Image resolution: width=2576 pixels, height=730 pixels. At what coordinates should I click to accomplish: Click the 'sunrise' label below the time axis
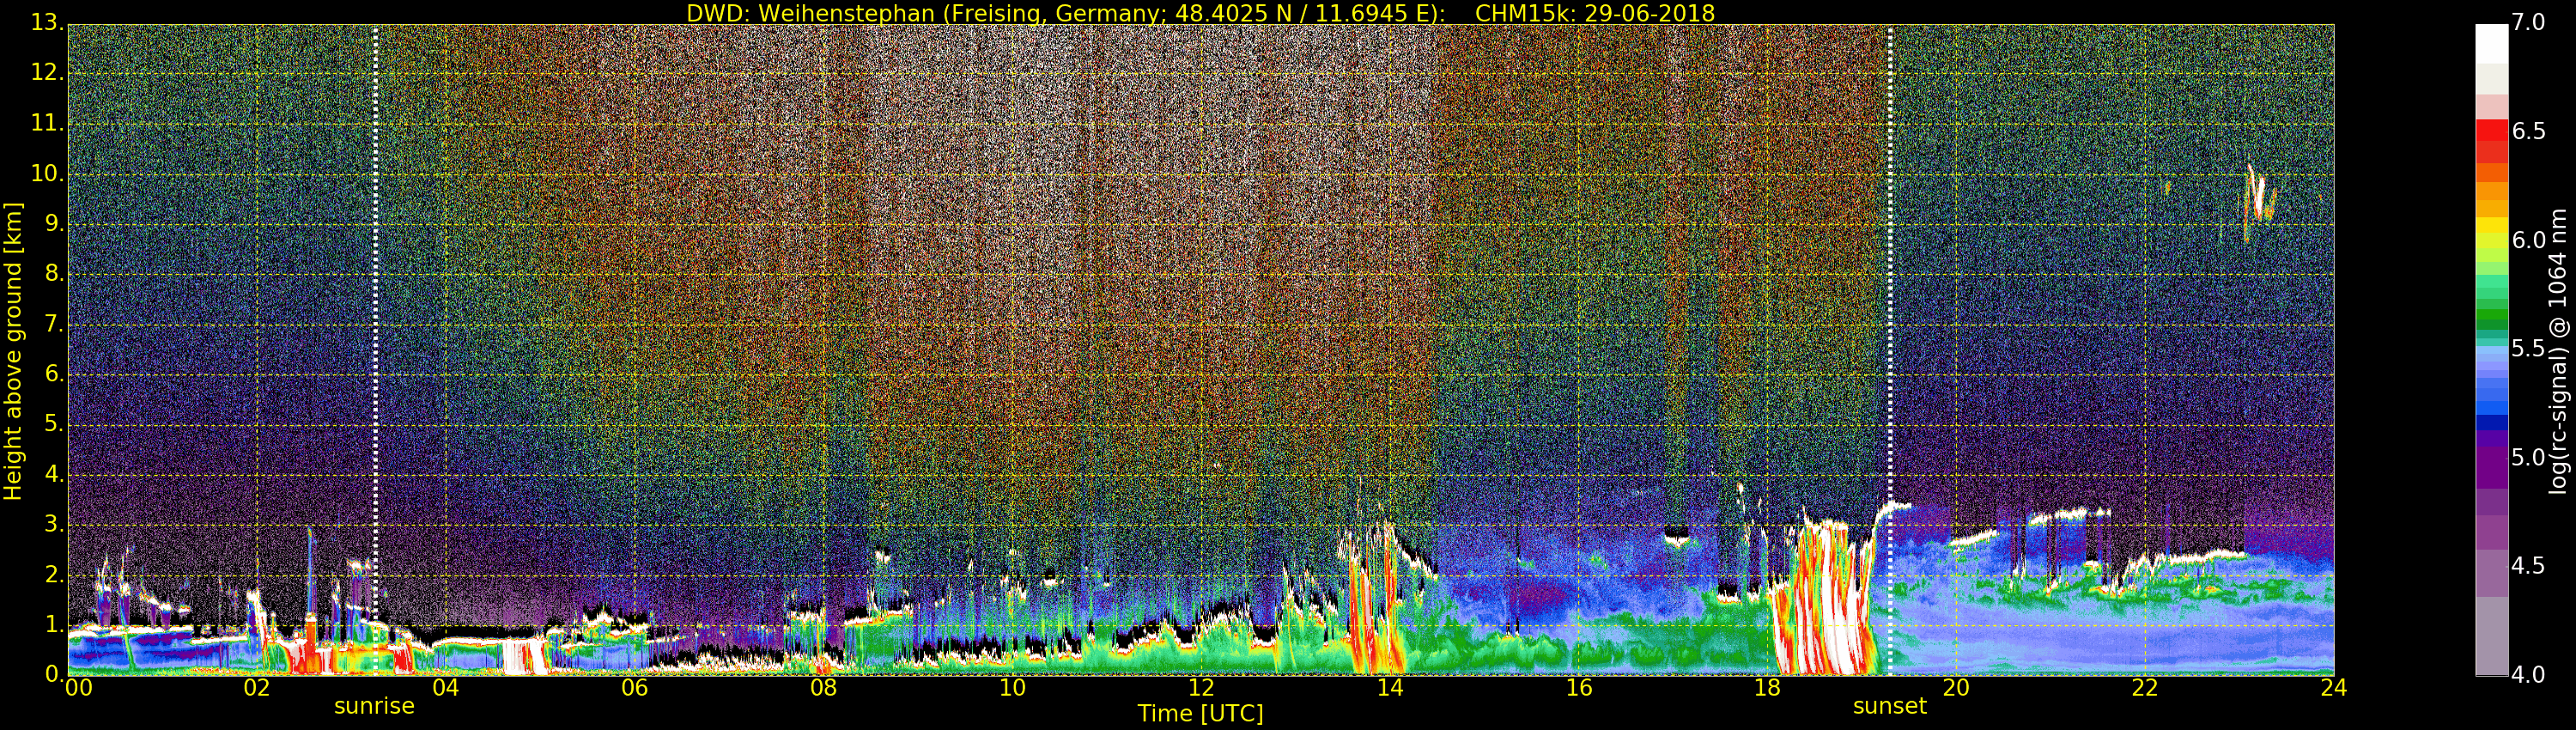tap(374, 706)
